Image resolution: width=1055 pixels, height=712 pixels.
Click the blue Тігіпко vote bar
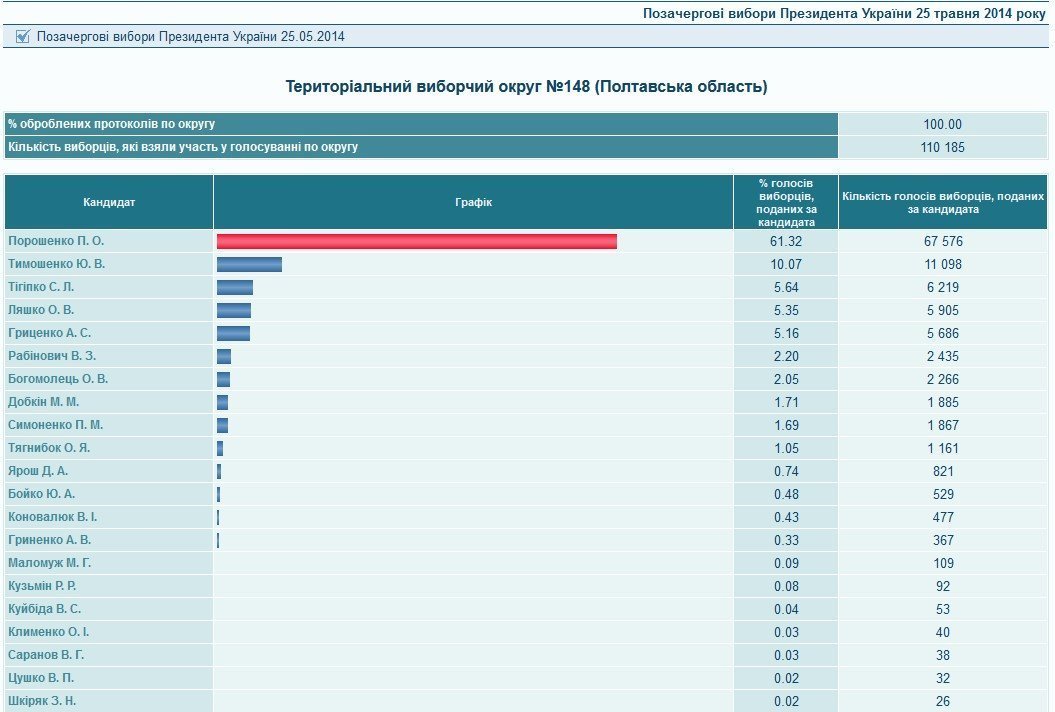point(235,287)
